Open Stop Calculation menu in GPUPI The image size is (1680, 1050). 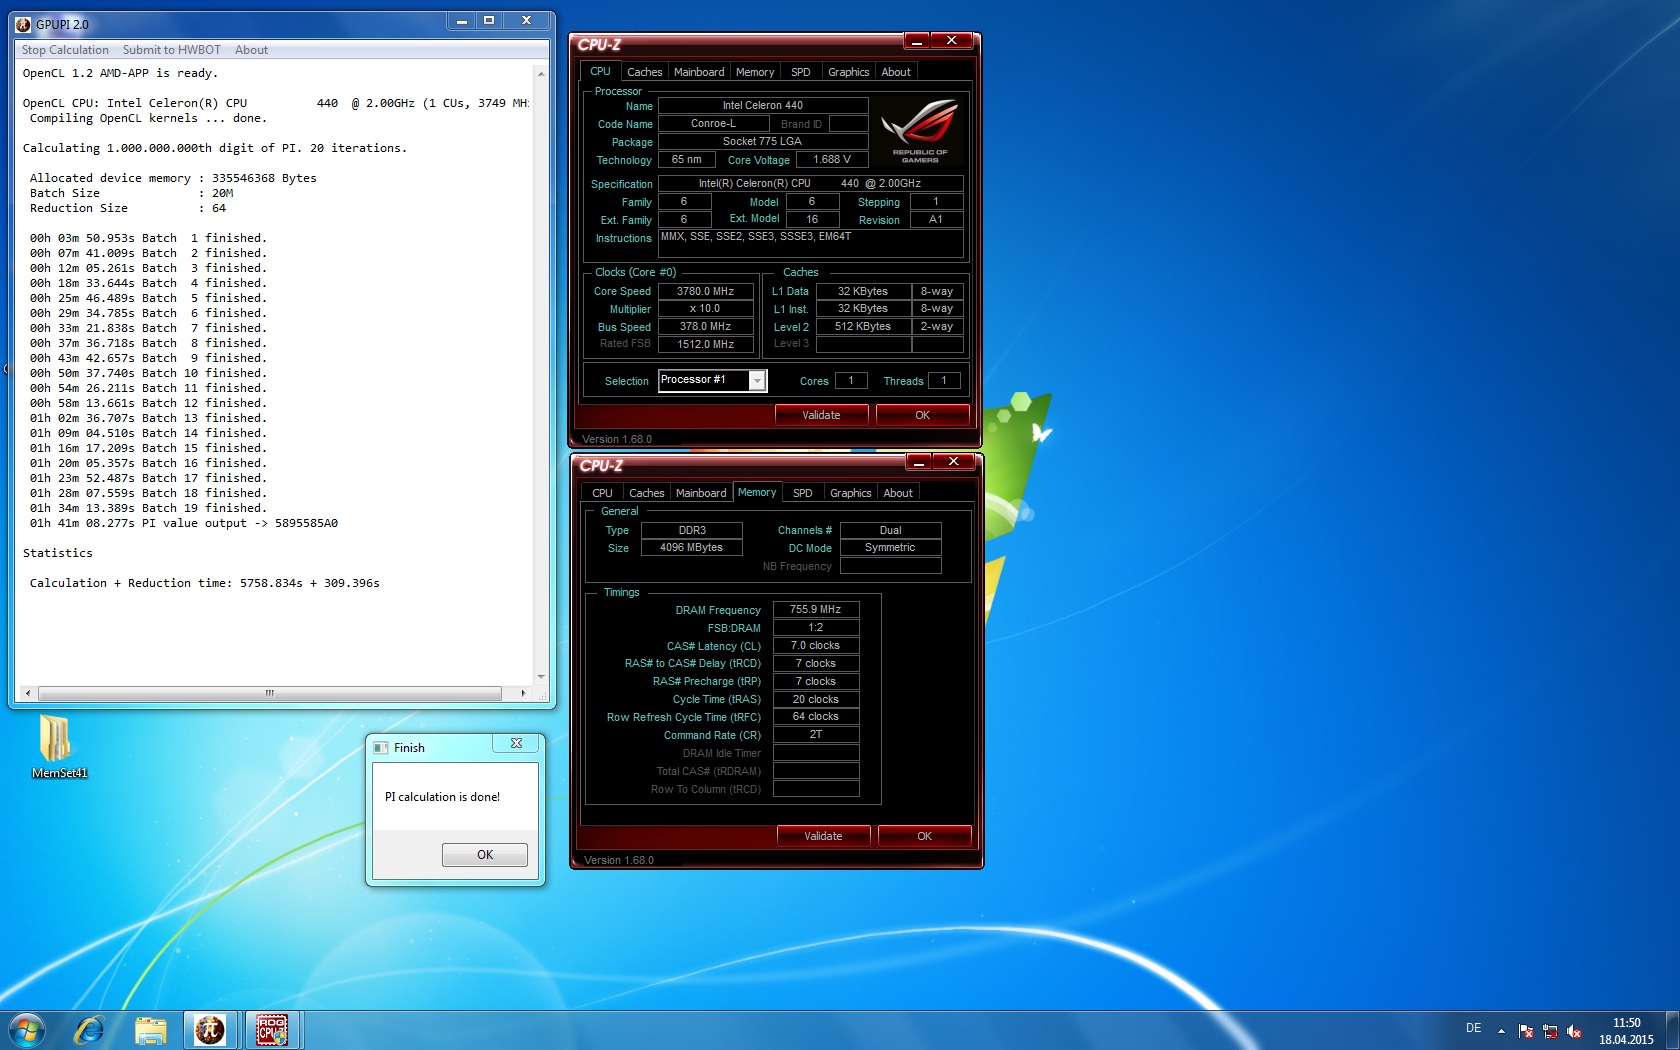(65, 50)
